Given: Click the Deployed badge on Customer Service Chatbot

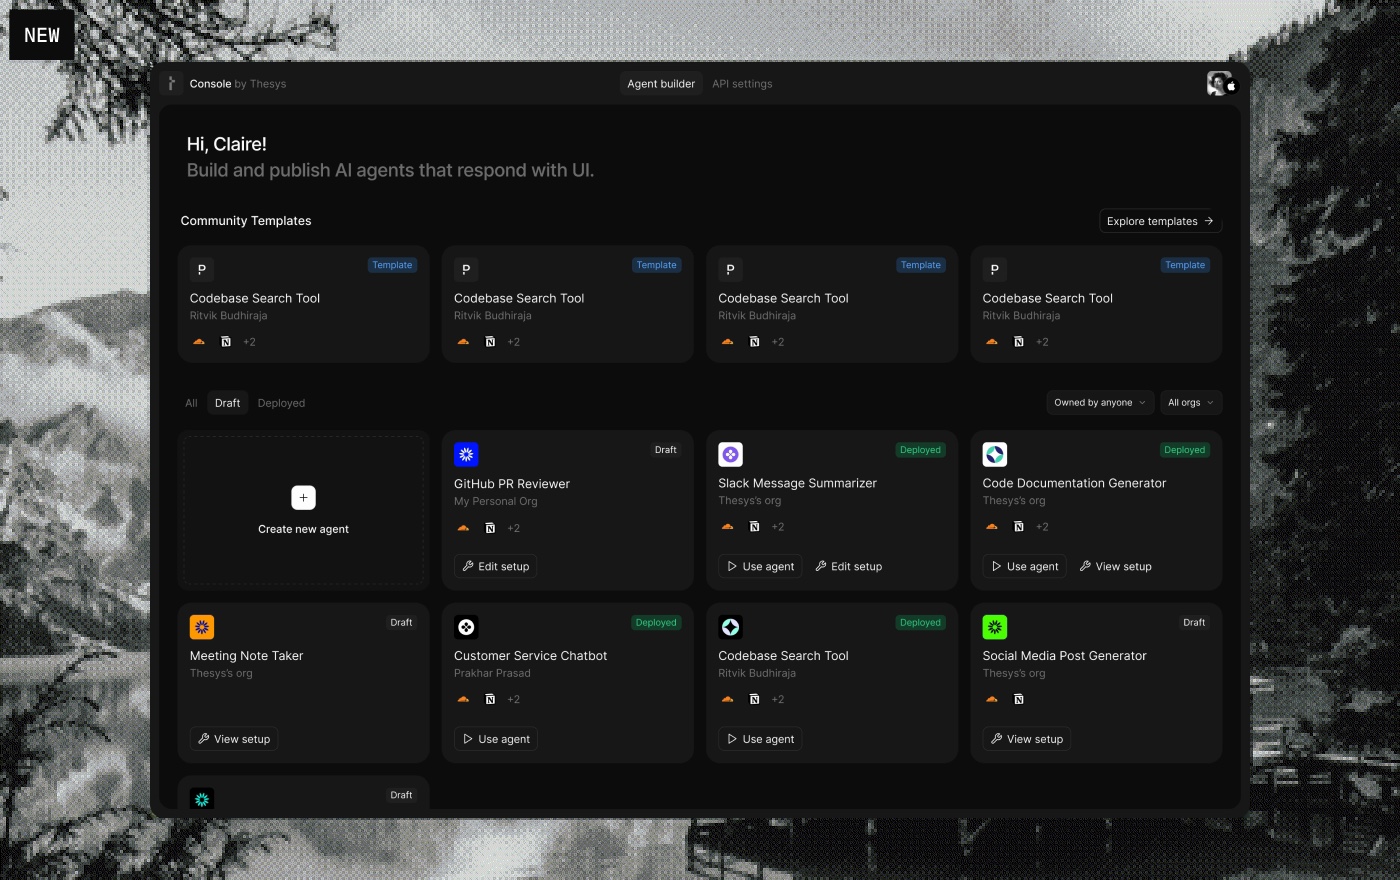Looking at the screenshot, I should 656,622.
